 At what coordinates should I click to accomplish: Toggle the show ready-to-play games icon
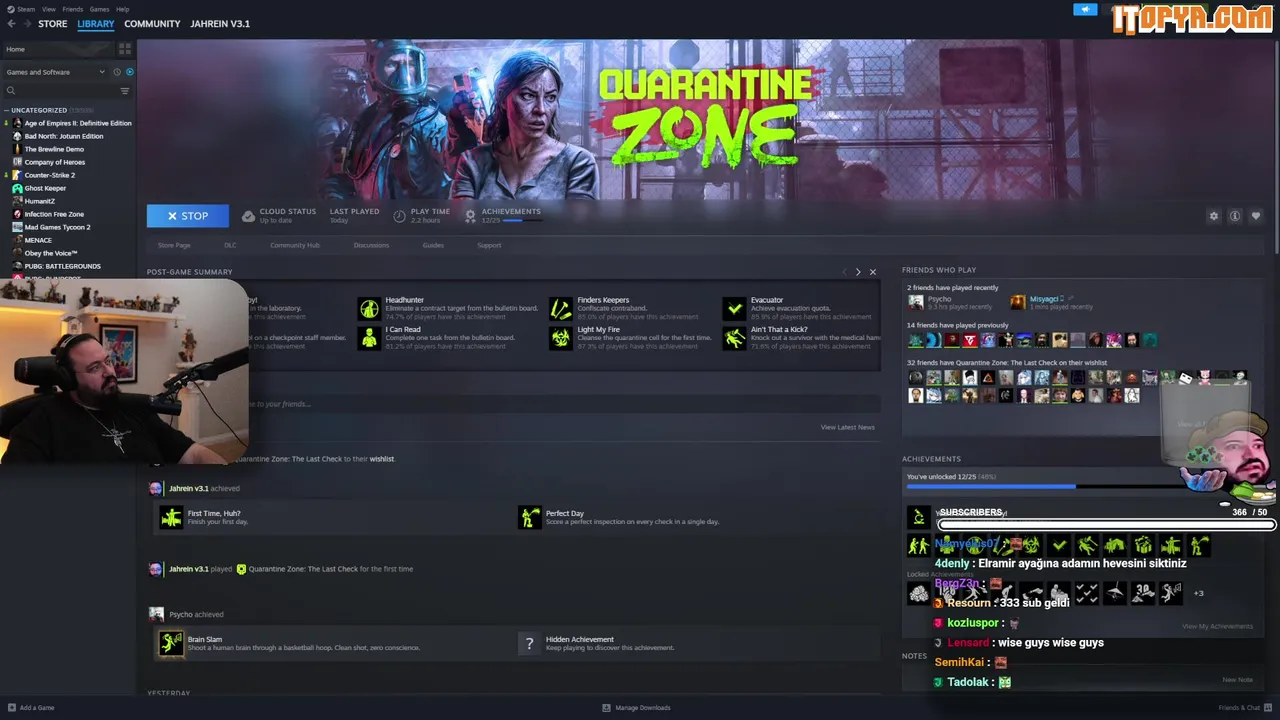click(x=129, y=72)
